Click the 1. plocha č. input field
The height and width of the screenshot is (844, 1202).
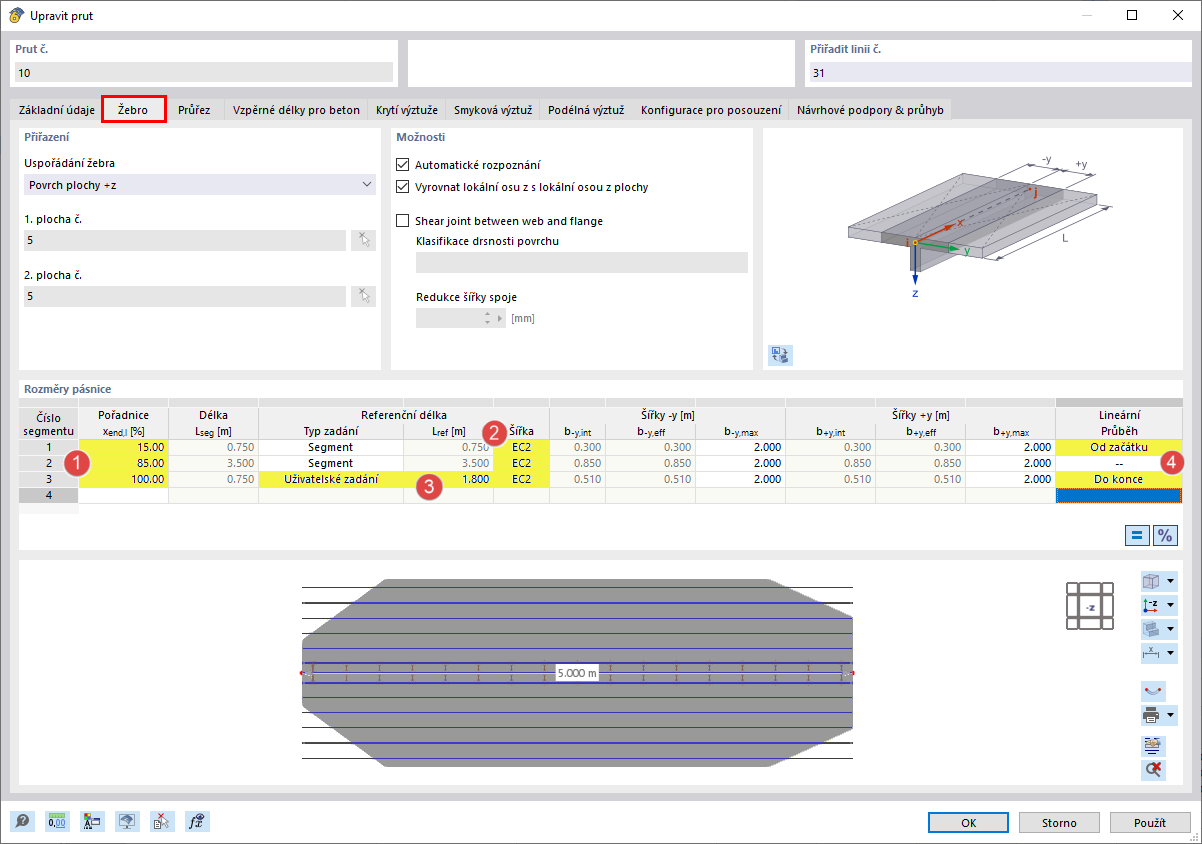click(x=185, y=240)
